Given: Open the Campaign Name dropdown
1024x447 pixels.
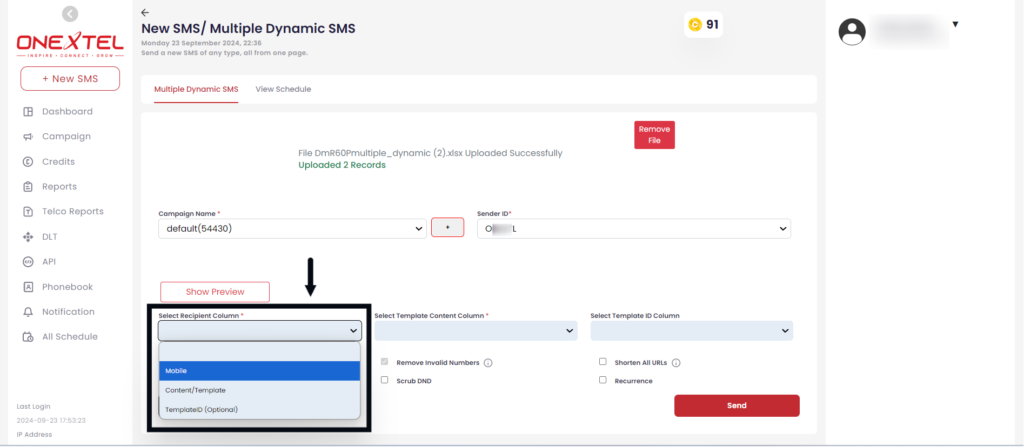Looking at the screenshot, I should (293, 228).
